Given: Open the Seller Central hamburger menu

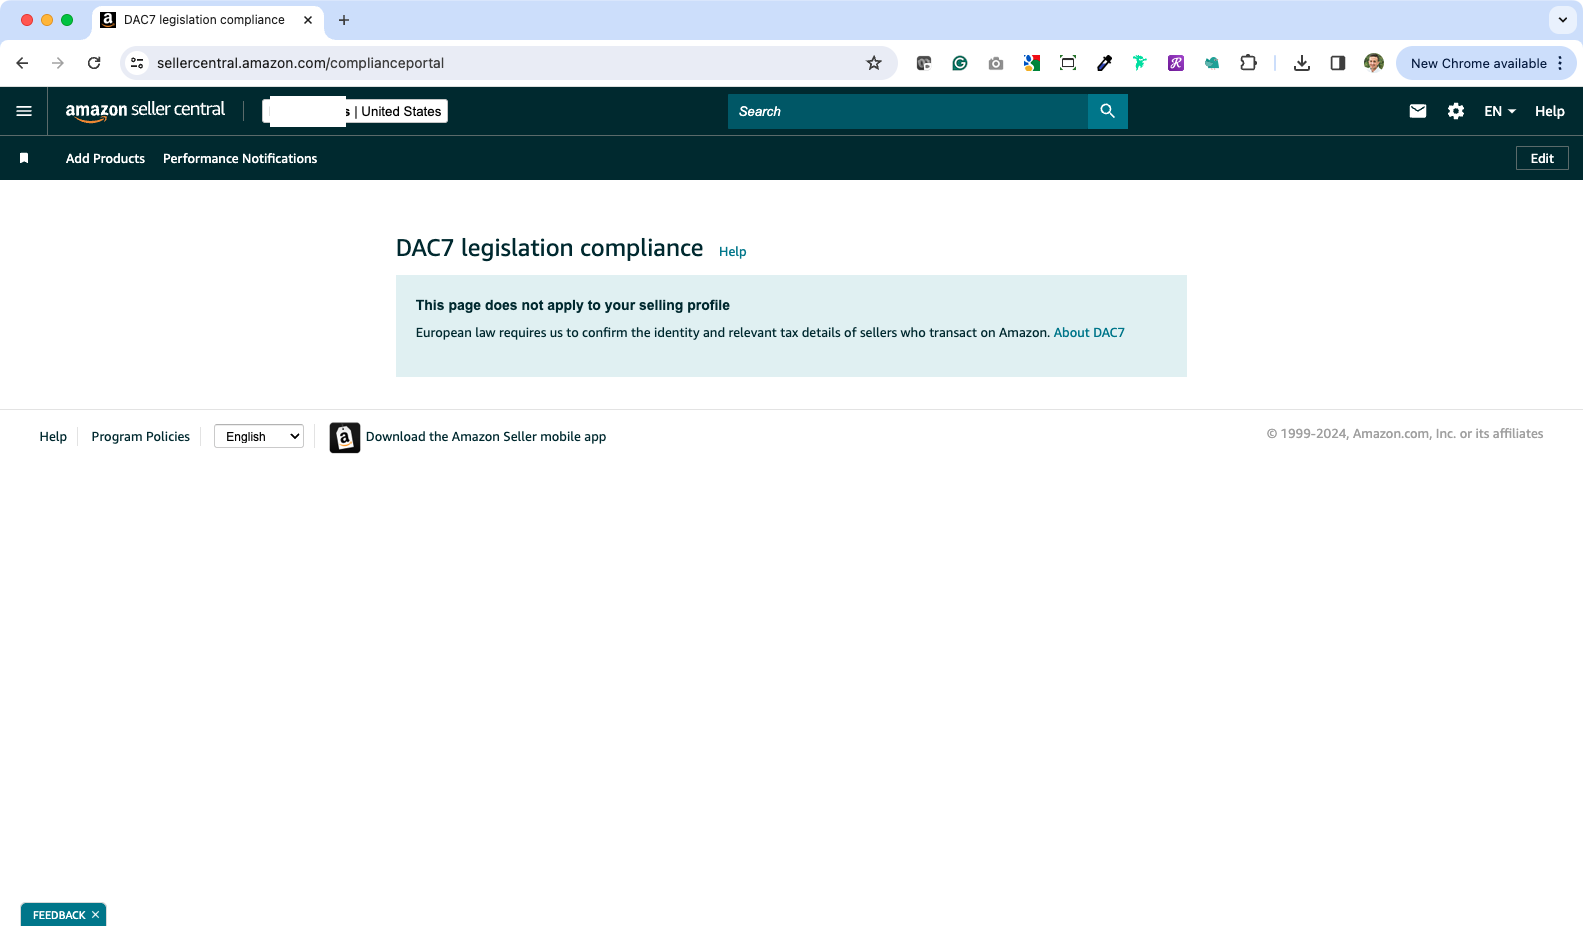Looking at the screenshot, I should click(24, 111).
